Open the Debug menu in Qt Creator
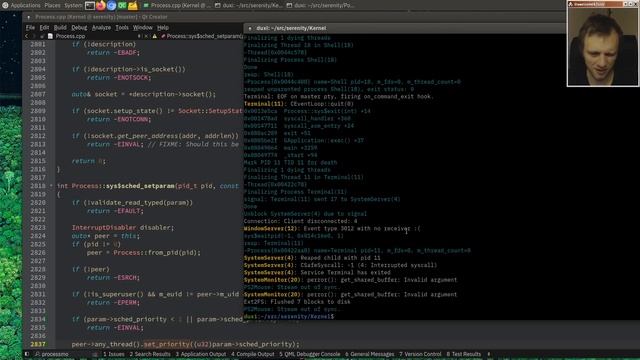This screenshot has width=640, height=360. pos(79,28)
